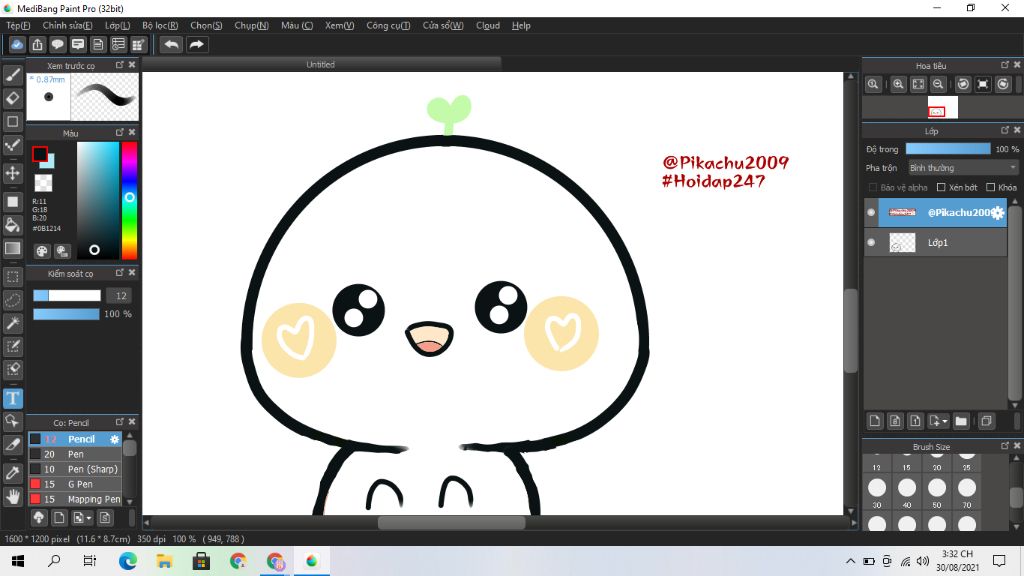1024x576 pixels.
Task: Fit canvas to window in Navigator
Action: pyautogui.click(x=918, y=84)
